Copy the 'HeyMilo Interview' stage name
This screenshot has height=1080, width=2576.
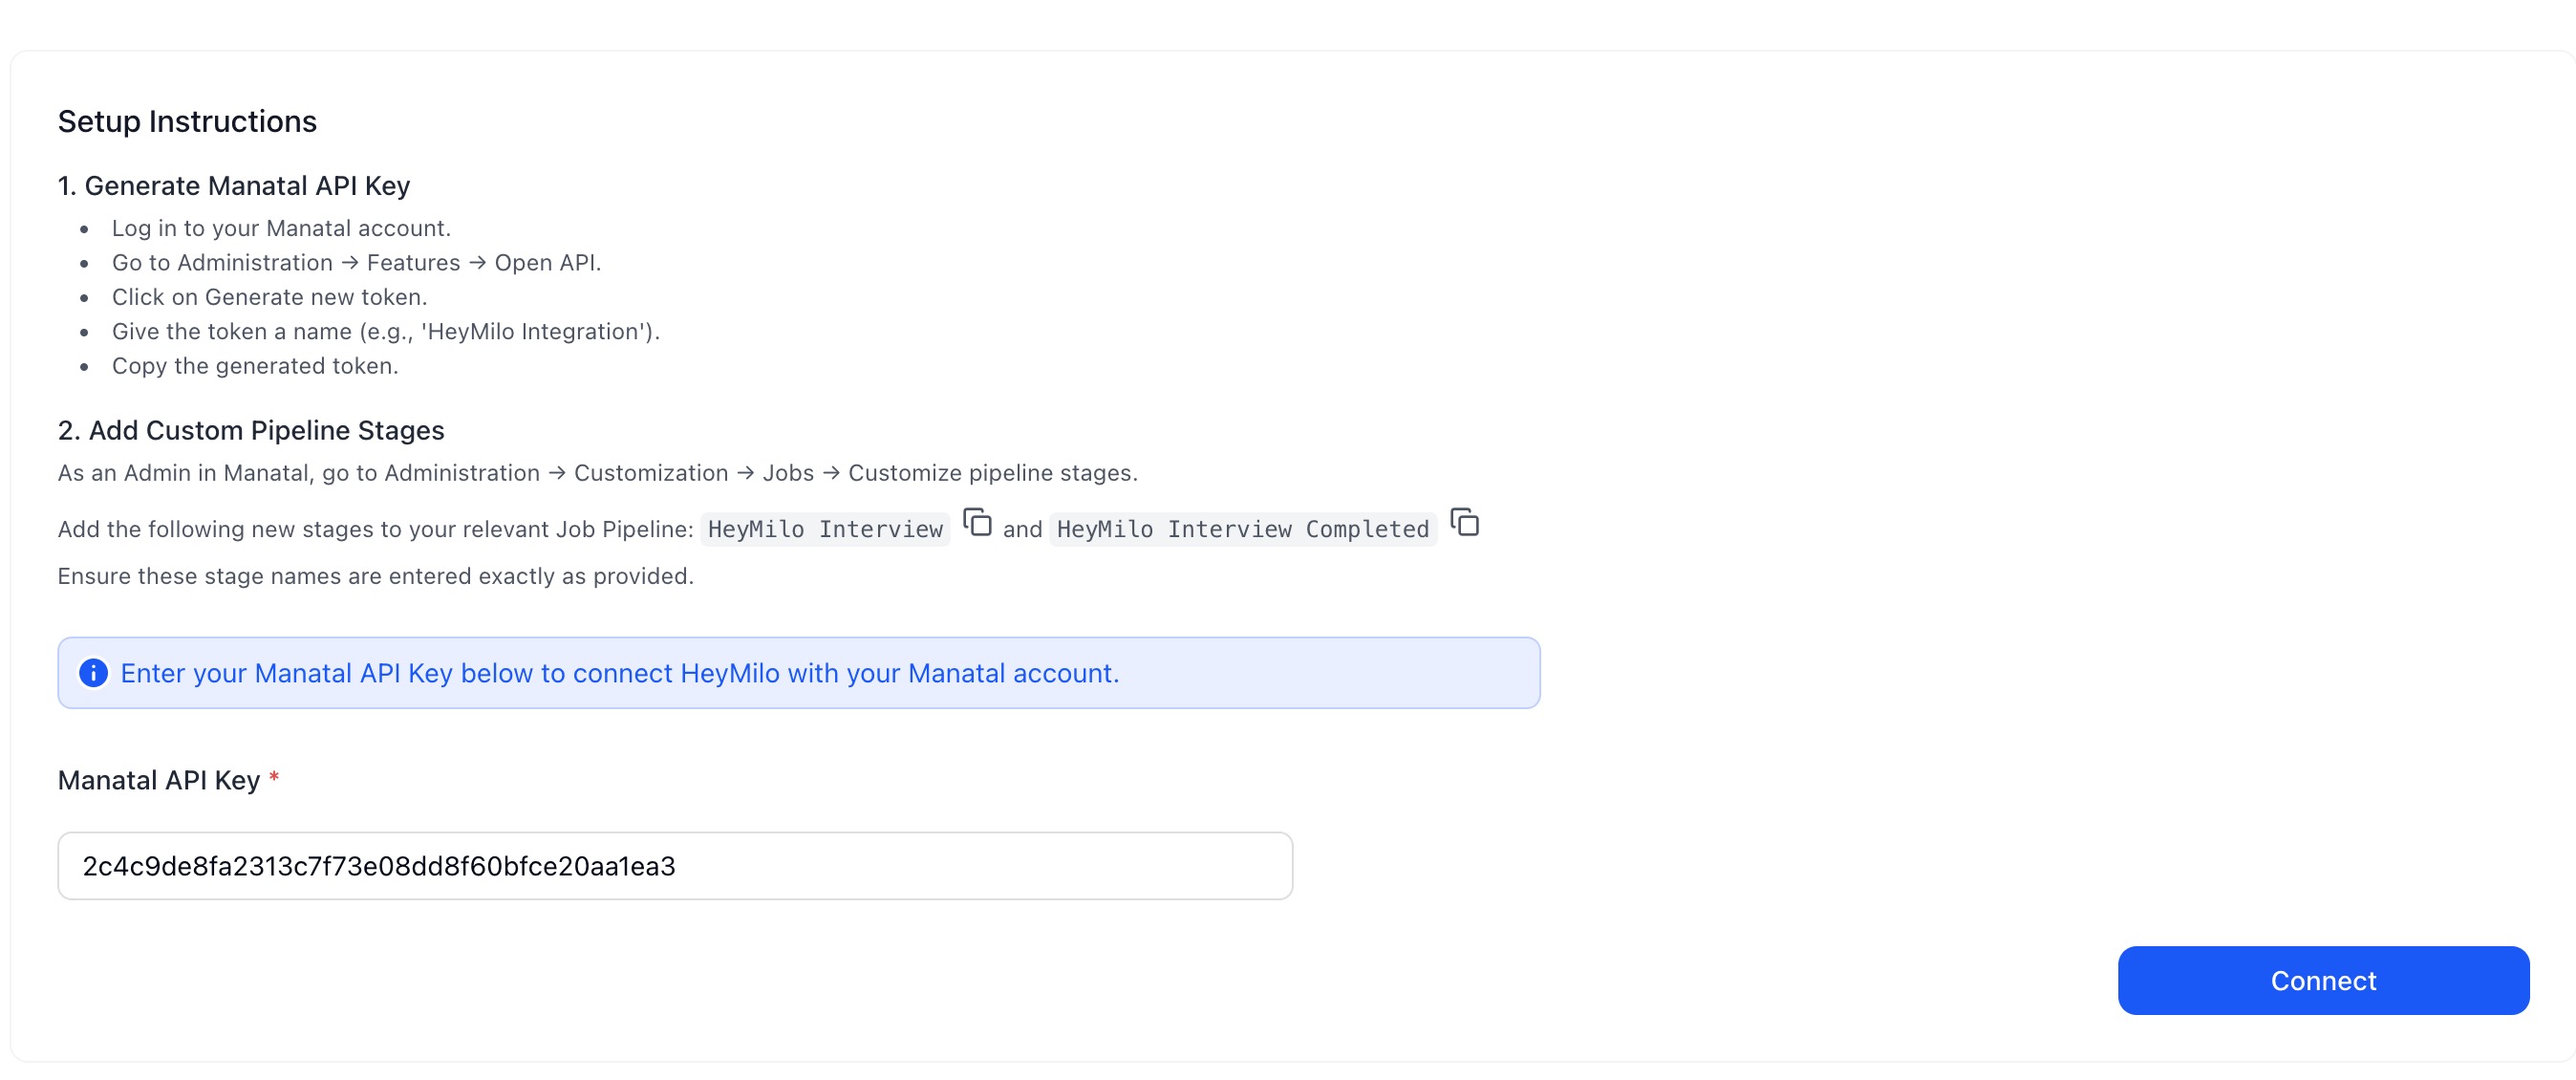click(x=977, y=523)
